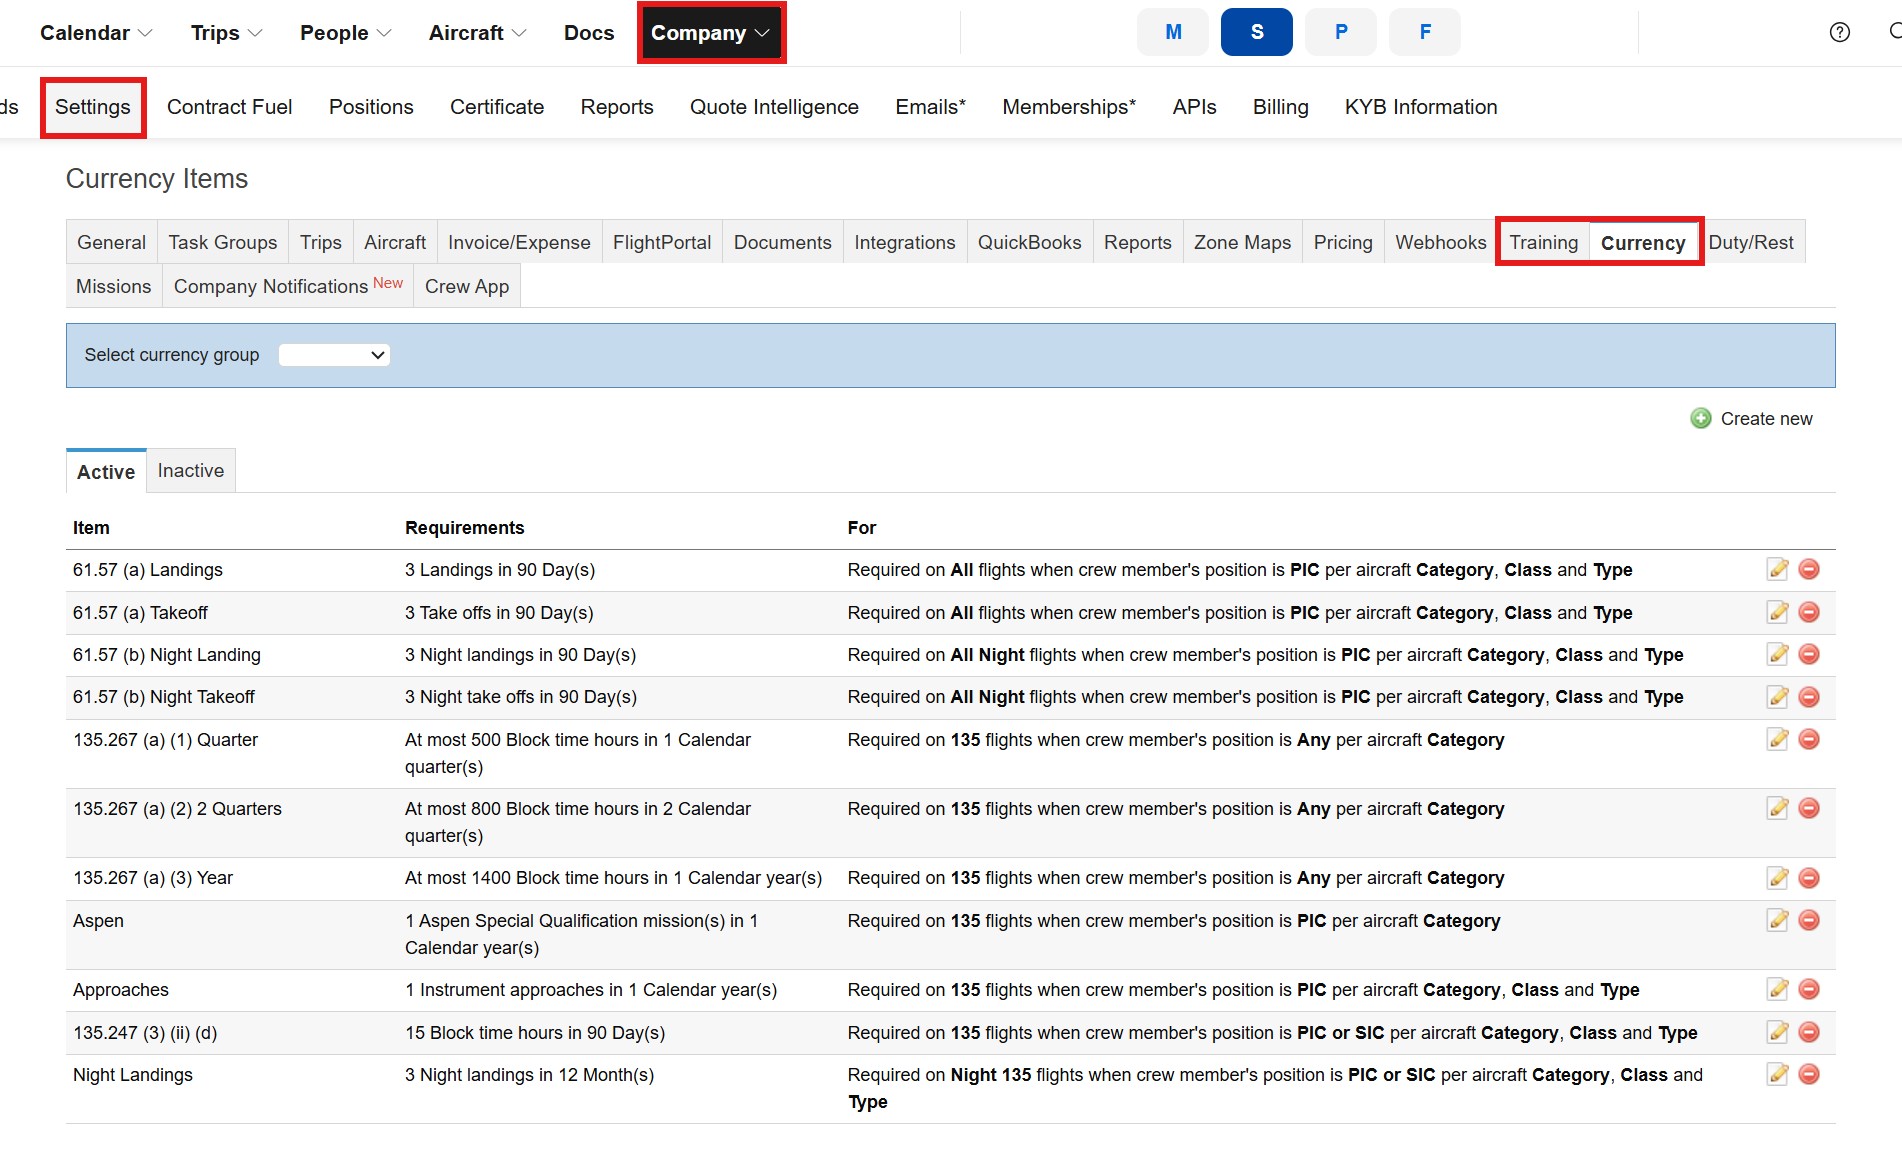Switch to the Zone Maps tab
This screenshot has height=1152, width=1902.
(1242, 242)
